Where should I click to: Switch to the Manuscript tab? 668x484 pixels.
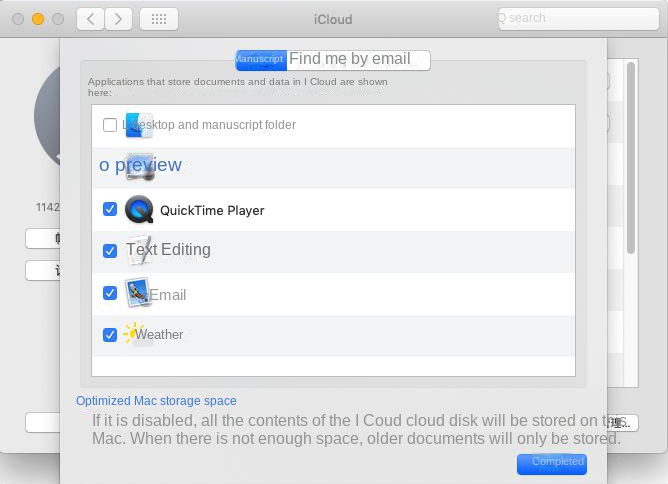(x=261, y=60)
